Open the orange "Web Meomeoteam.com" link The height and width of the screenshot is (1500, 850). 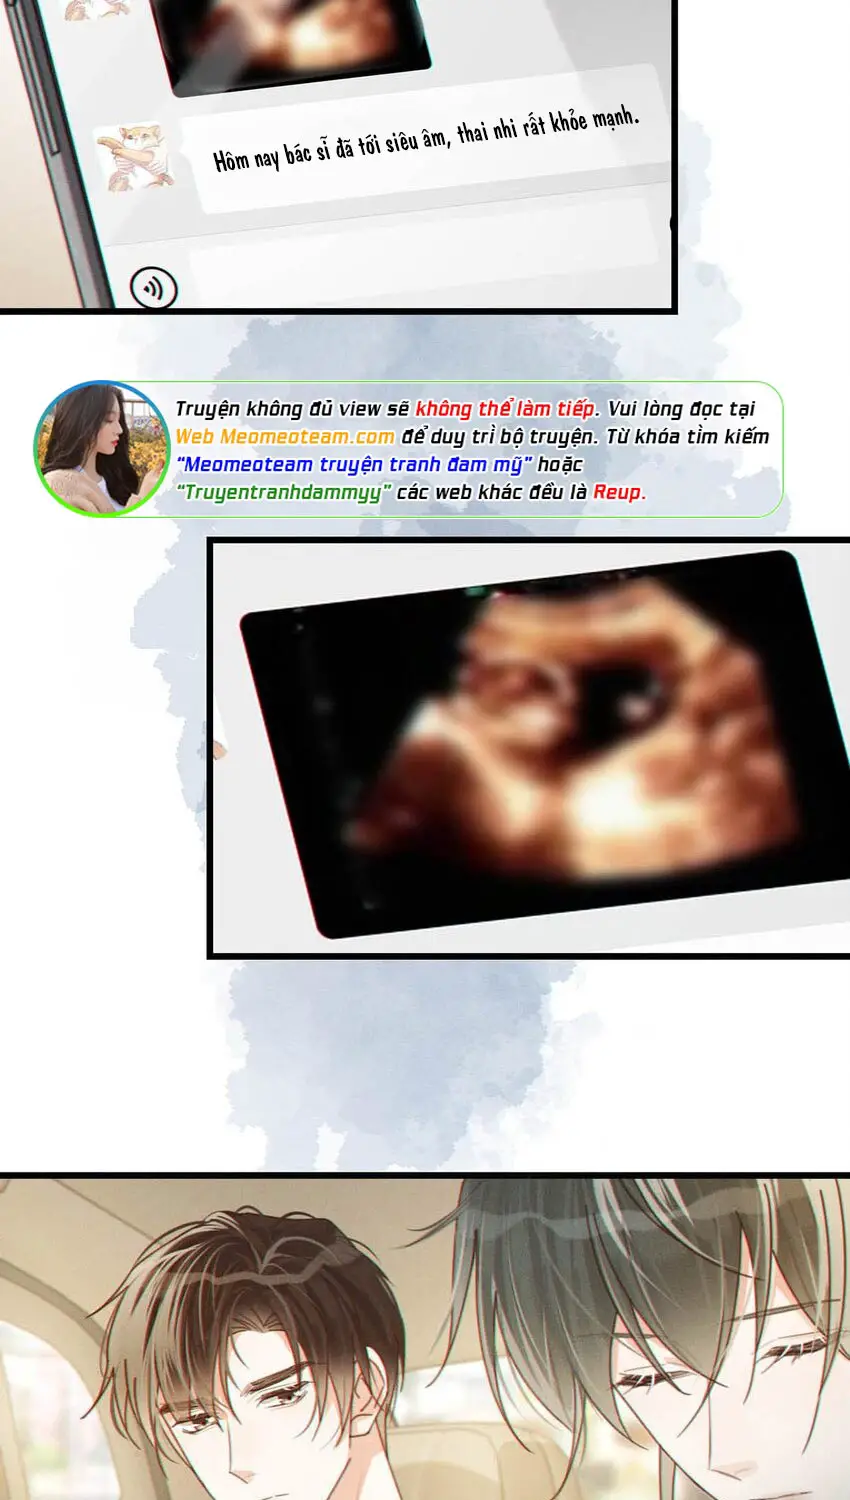285,437
